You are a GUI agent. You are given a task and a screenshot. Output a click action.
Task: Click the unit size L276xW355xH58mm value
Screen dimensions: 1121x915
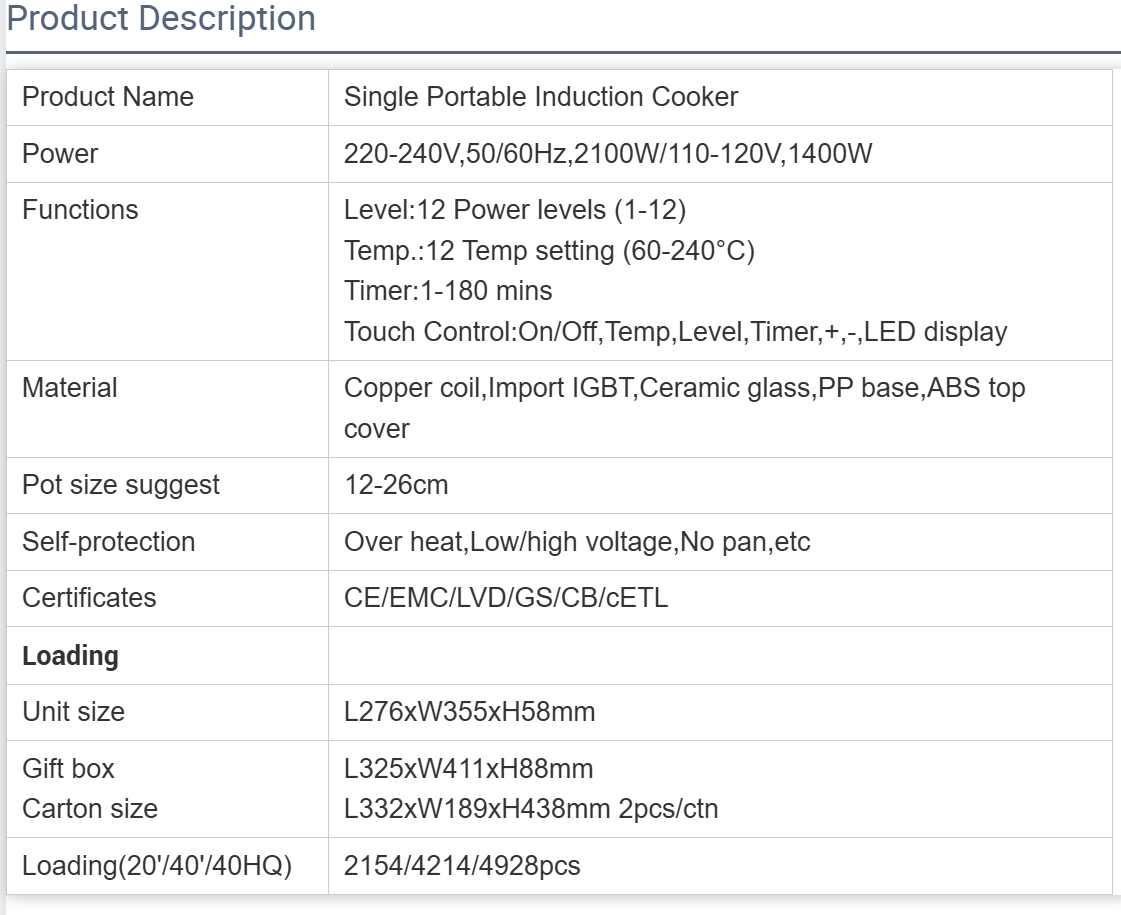(x=469, y=712)
